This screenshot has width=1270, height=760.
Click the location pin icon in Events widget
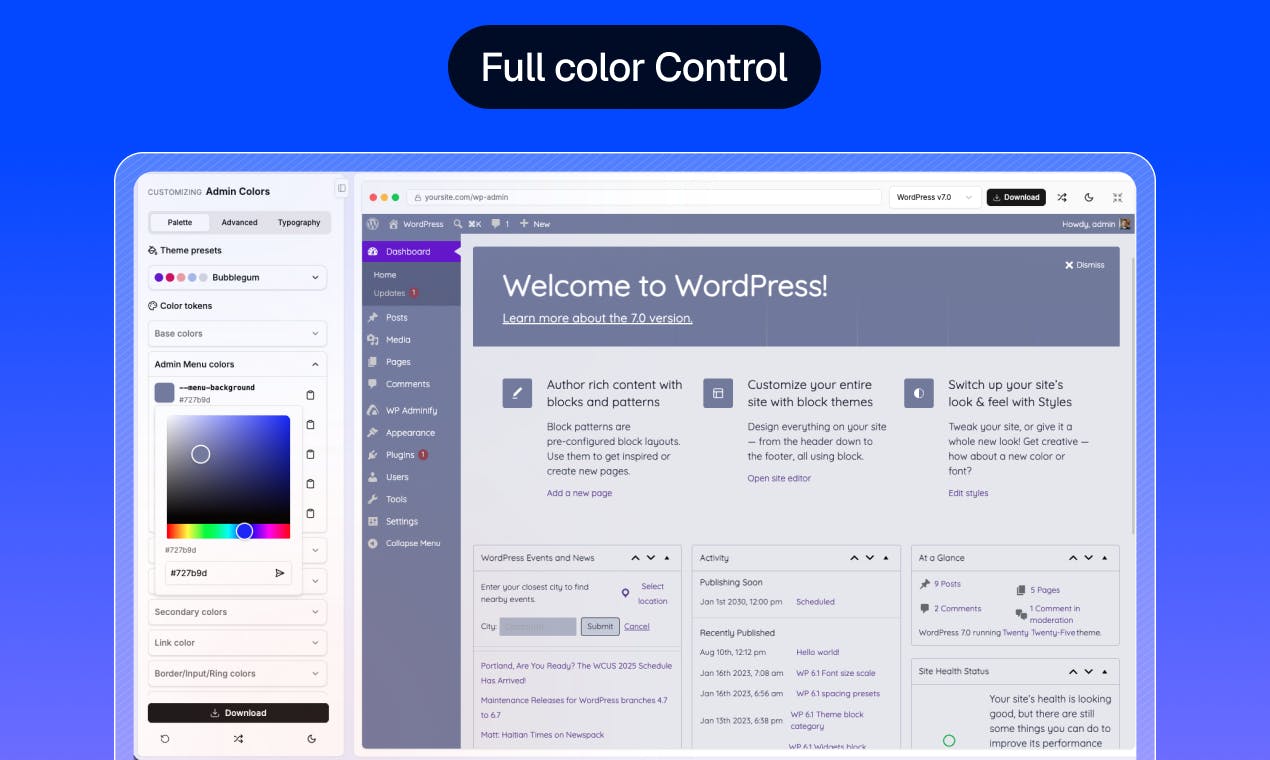[626, 593]
